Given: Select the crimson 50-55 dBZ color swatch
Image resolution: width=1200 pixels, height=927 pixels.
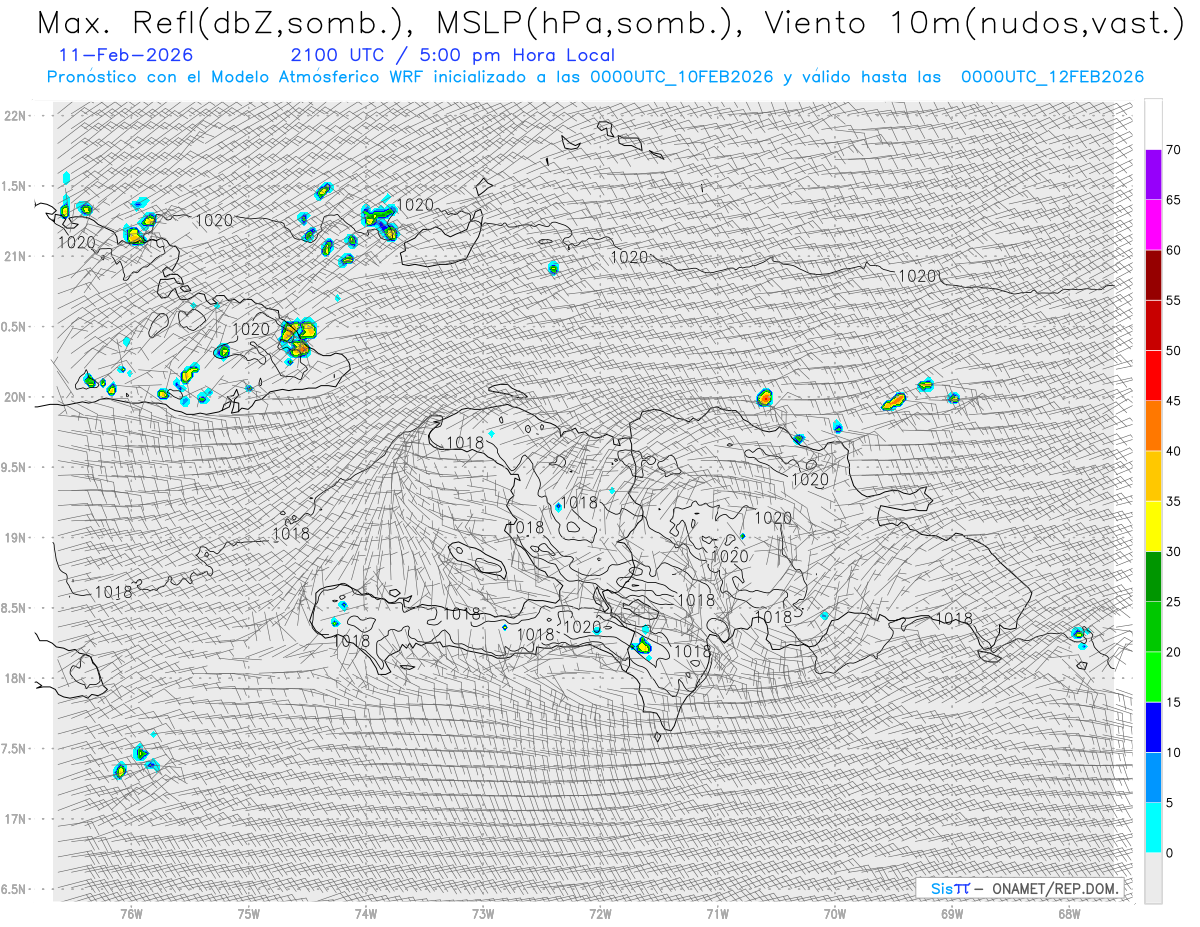Looking at the screenshot, I should click(1153, 325).
